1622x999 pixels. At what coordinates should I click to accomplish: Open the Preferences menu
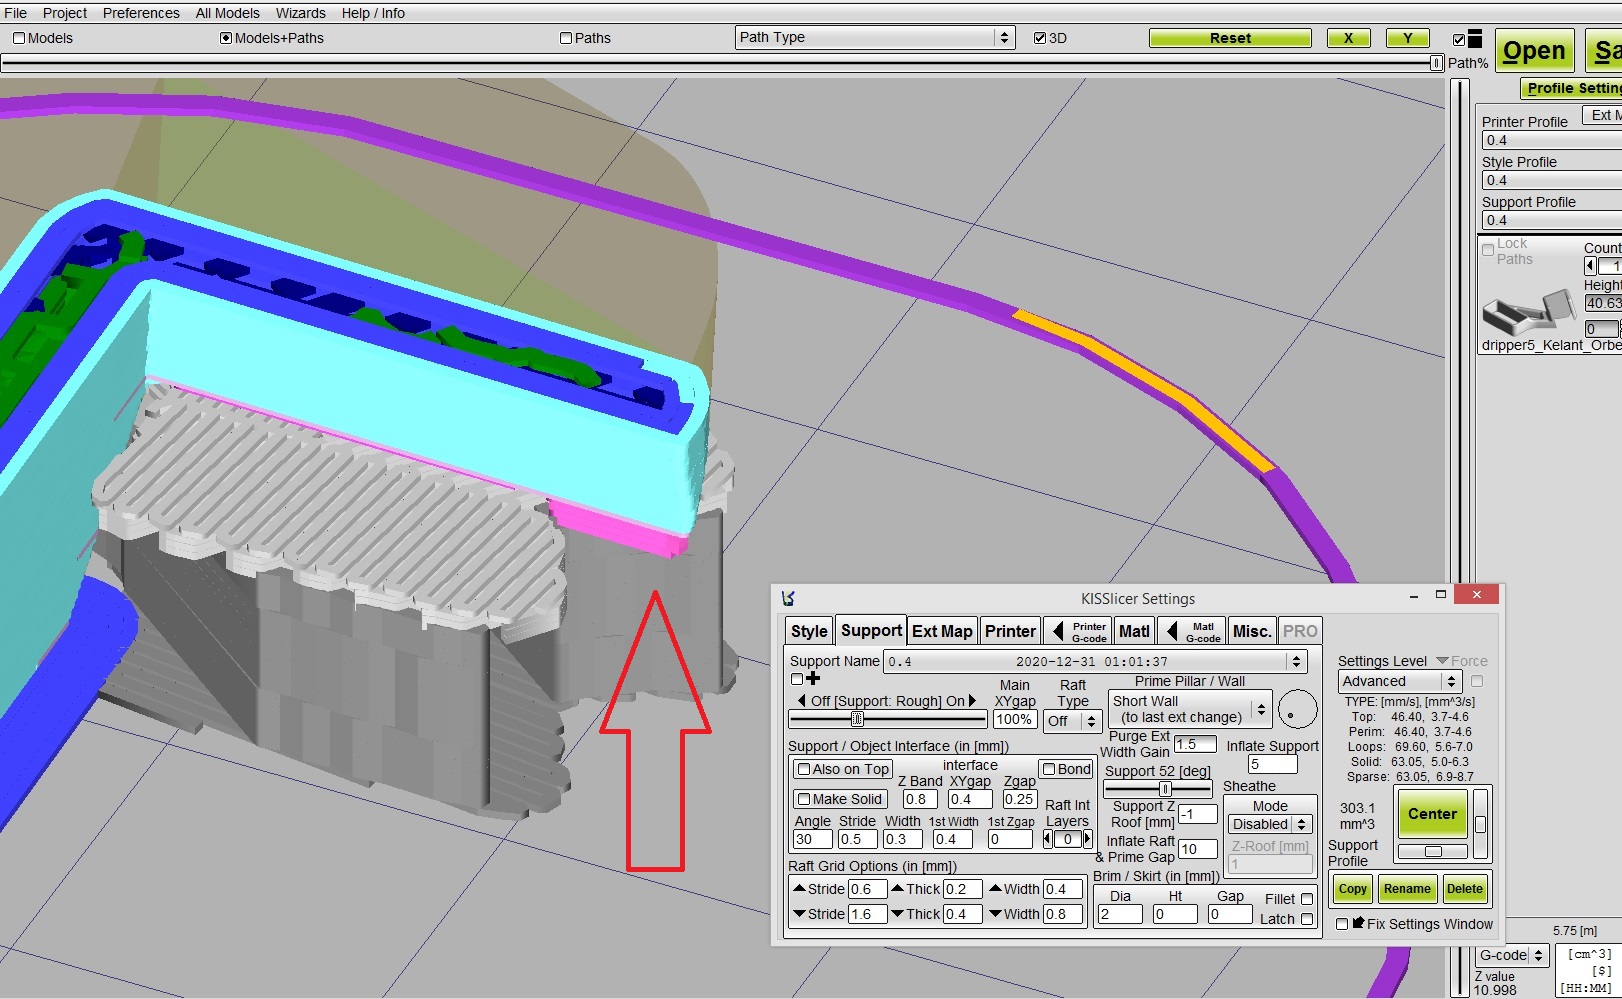coord(141,13)
